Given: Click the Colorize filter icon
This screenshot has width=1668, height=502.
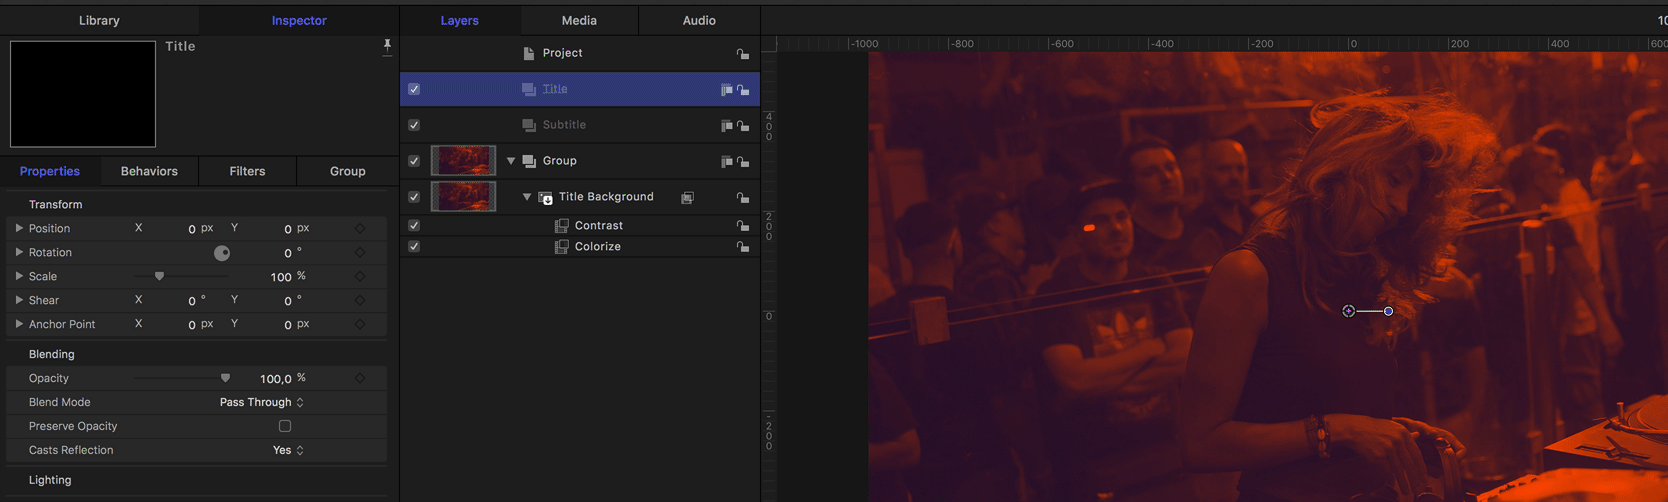Looking at the screenshot, I should tap(562, 247).
